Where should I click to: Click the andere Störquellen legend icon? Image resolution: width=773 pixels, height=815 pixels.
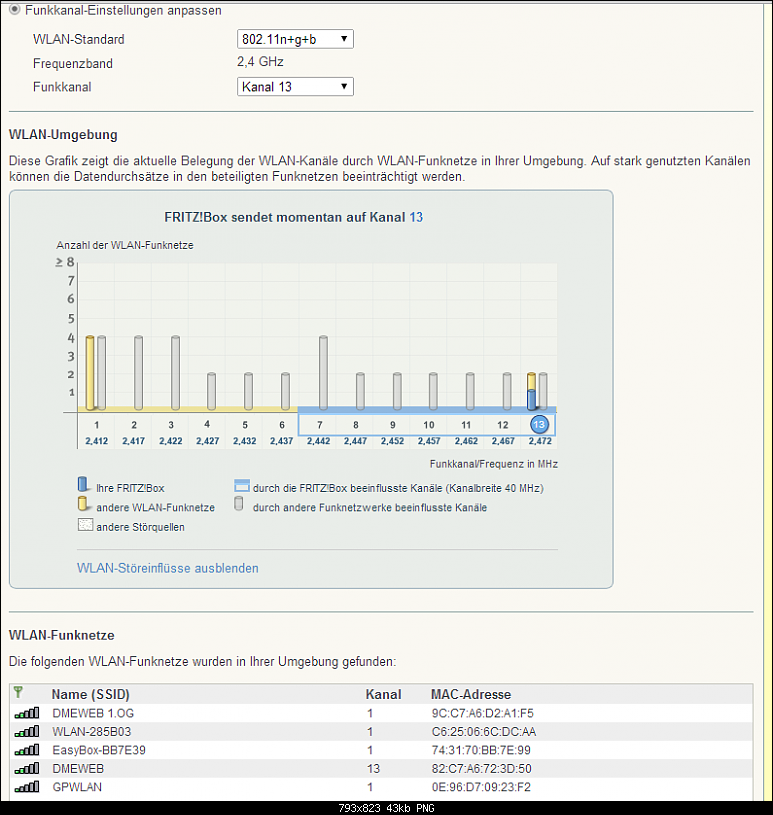point(84,526)
